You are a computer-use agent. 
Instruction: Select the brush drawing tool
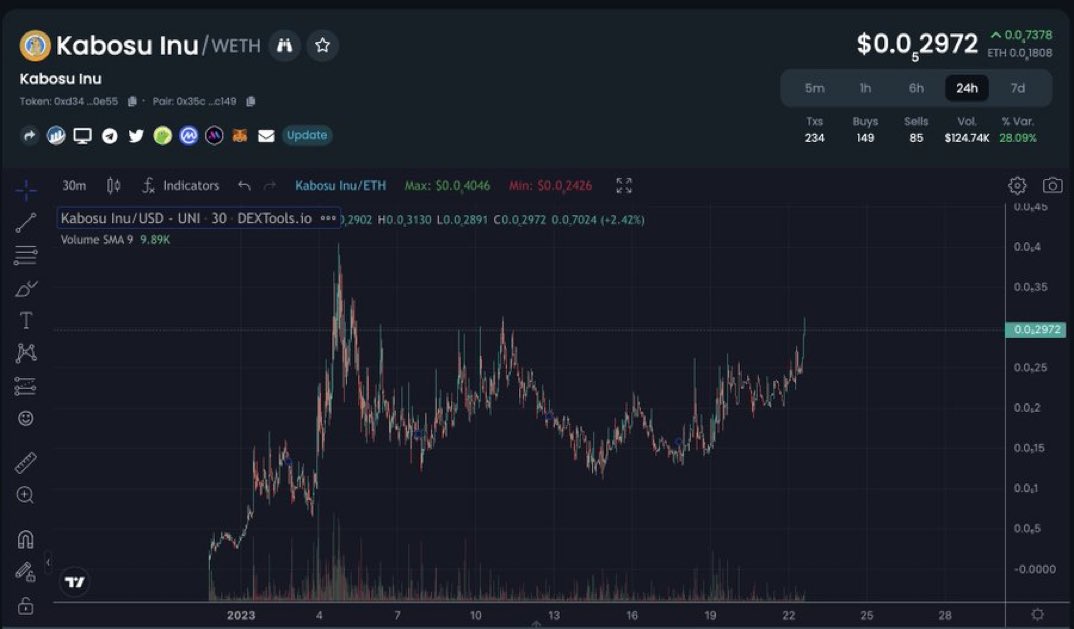point(25,288)
